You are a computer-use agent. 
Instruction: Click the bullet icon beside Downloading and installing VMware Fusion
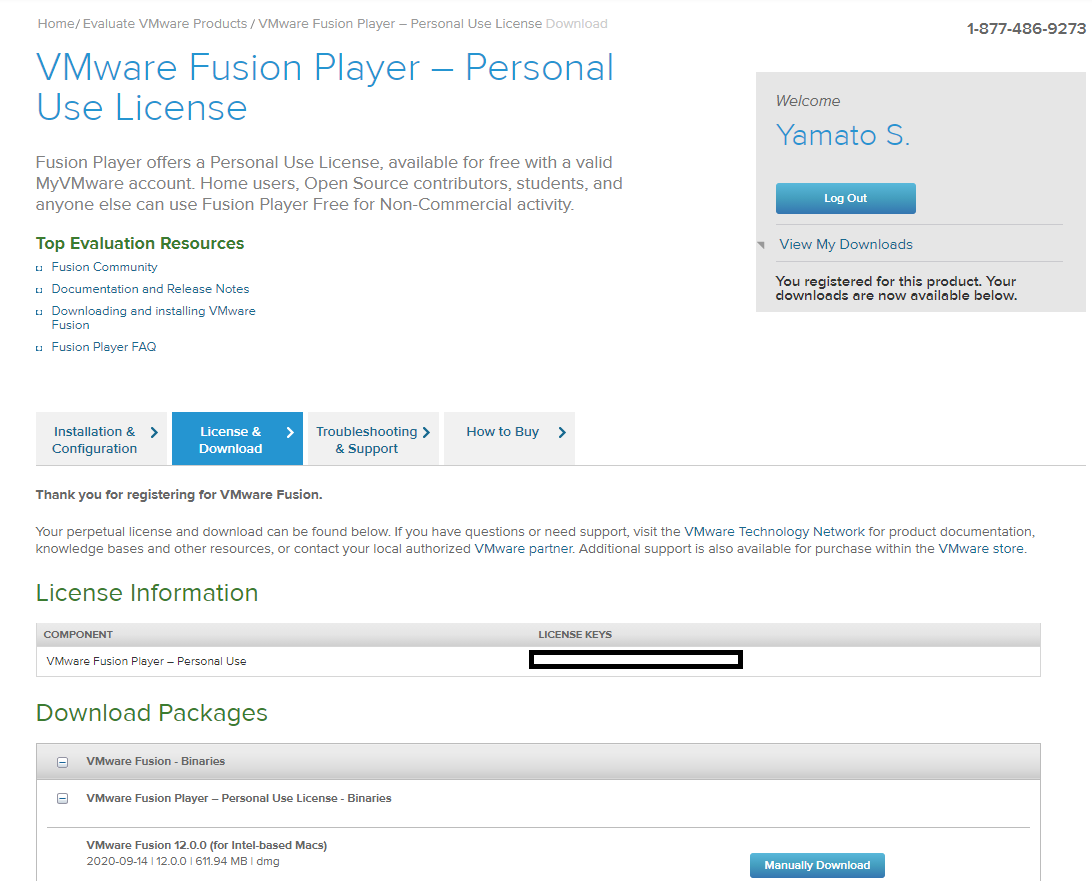pyautogui.click(x=39, y=312)
